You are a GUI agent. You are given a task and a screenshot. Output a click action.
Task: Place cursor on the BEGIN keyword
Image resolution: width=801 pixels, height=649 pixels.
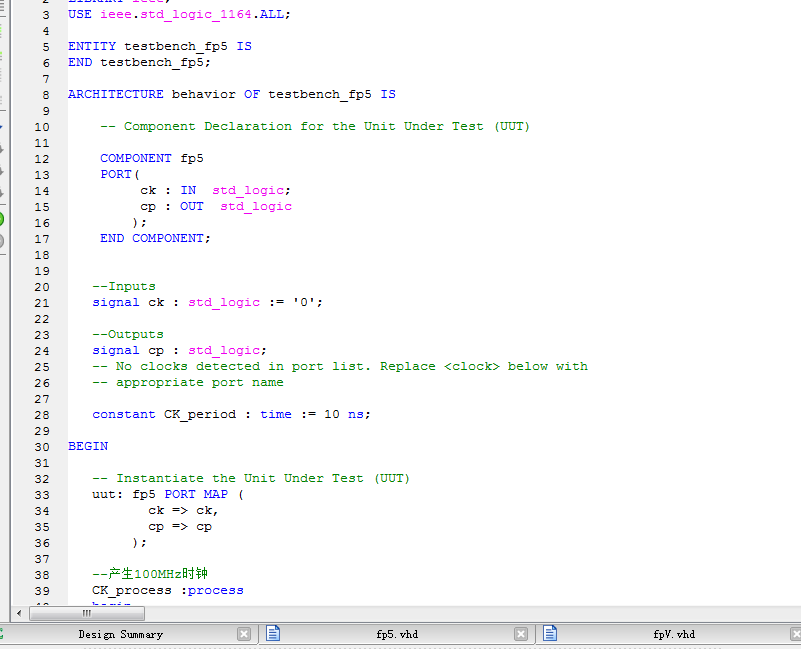pos(88,446)
